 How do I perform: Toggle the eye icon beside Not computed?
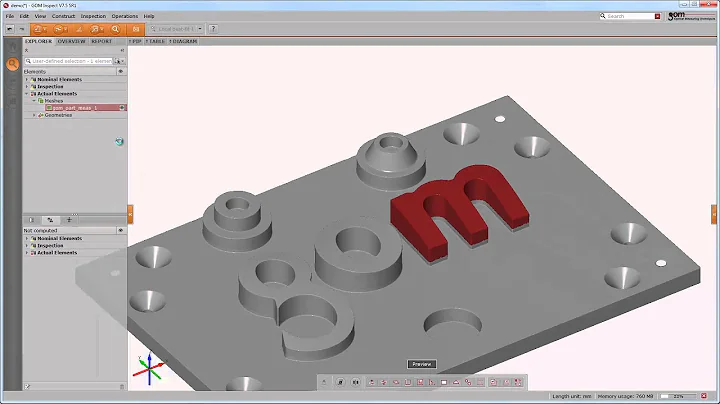coord(121,230)
